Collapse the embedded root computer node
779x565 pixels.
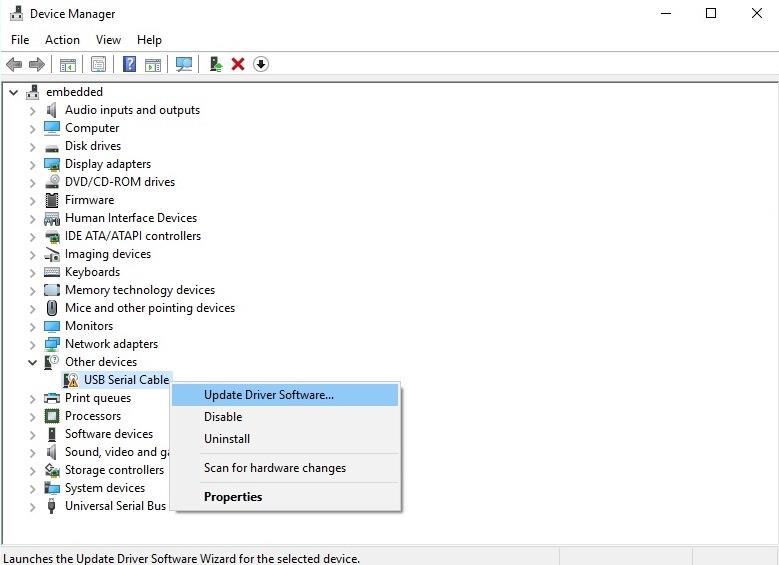coord(14,92)
